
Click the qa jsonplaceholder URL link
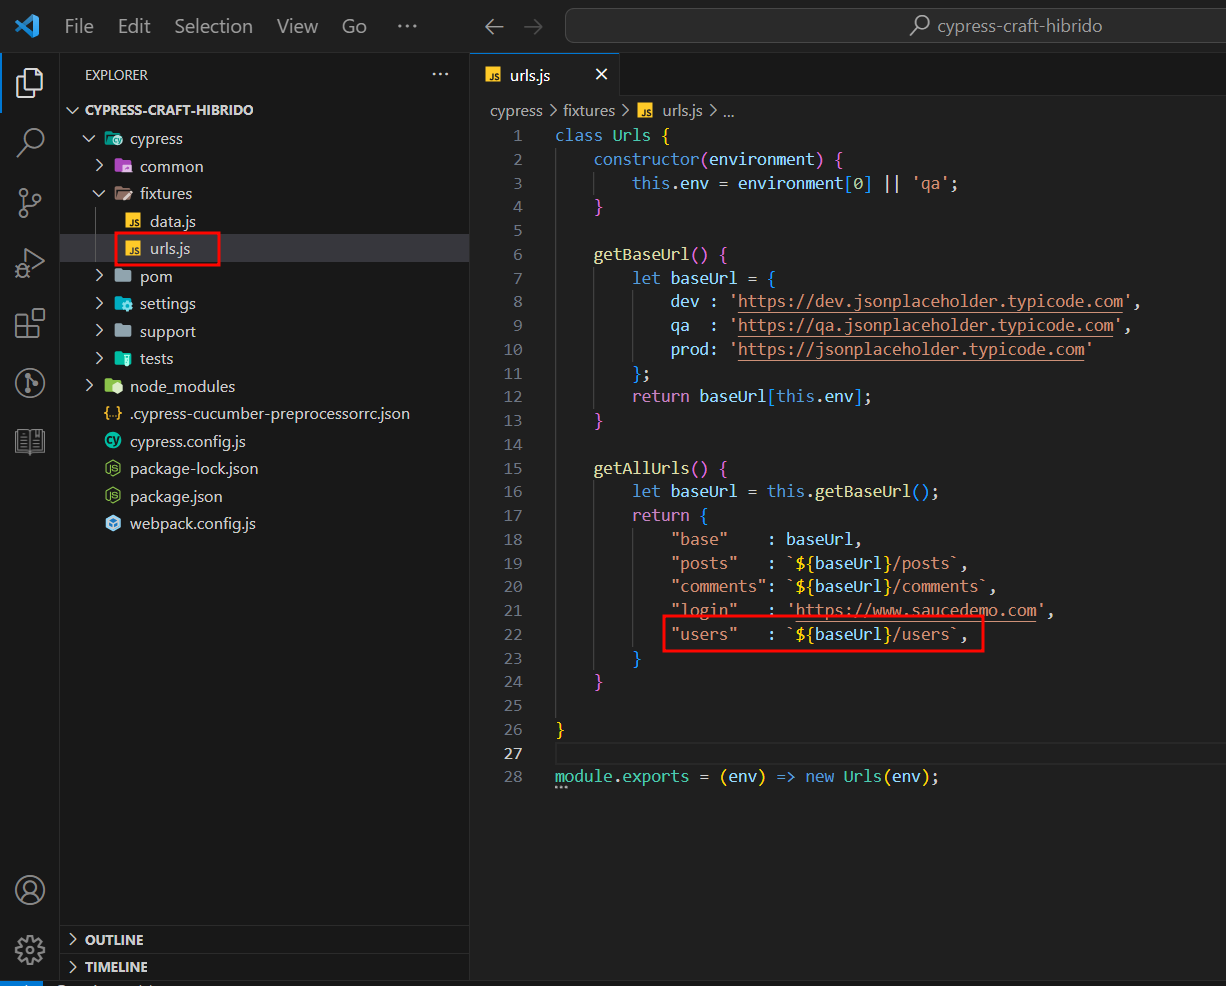926,326
